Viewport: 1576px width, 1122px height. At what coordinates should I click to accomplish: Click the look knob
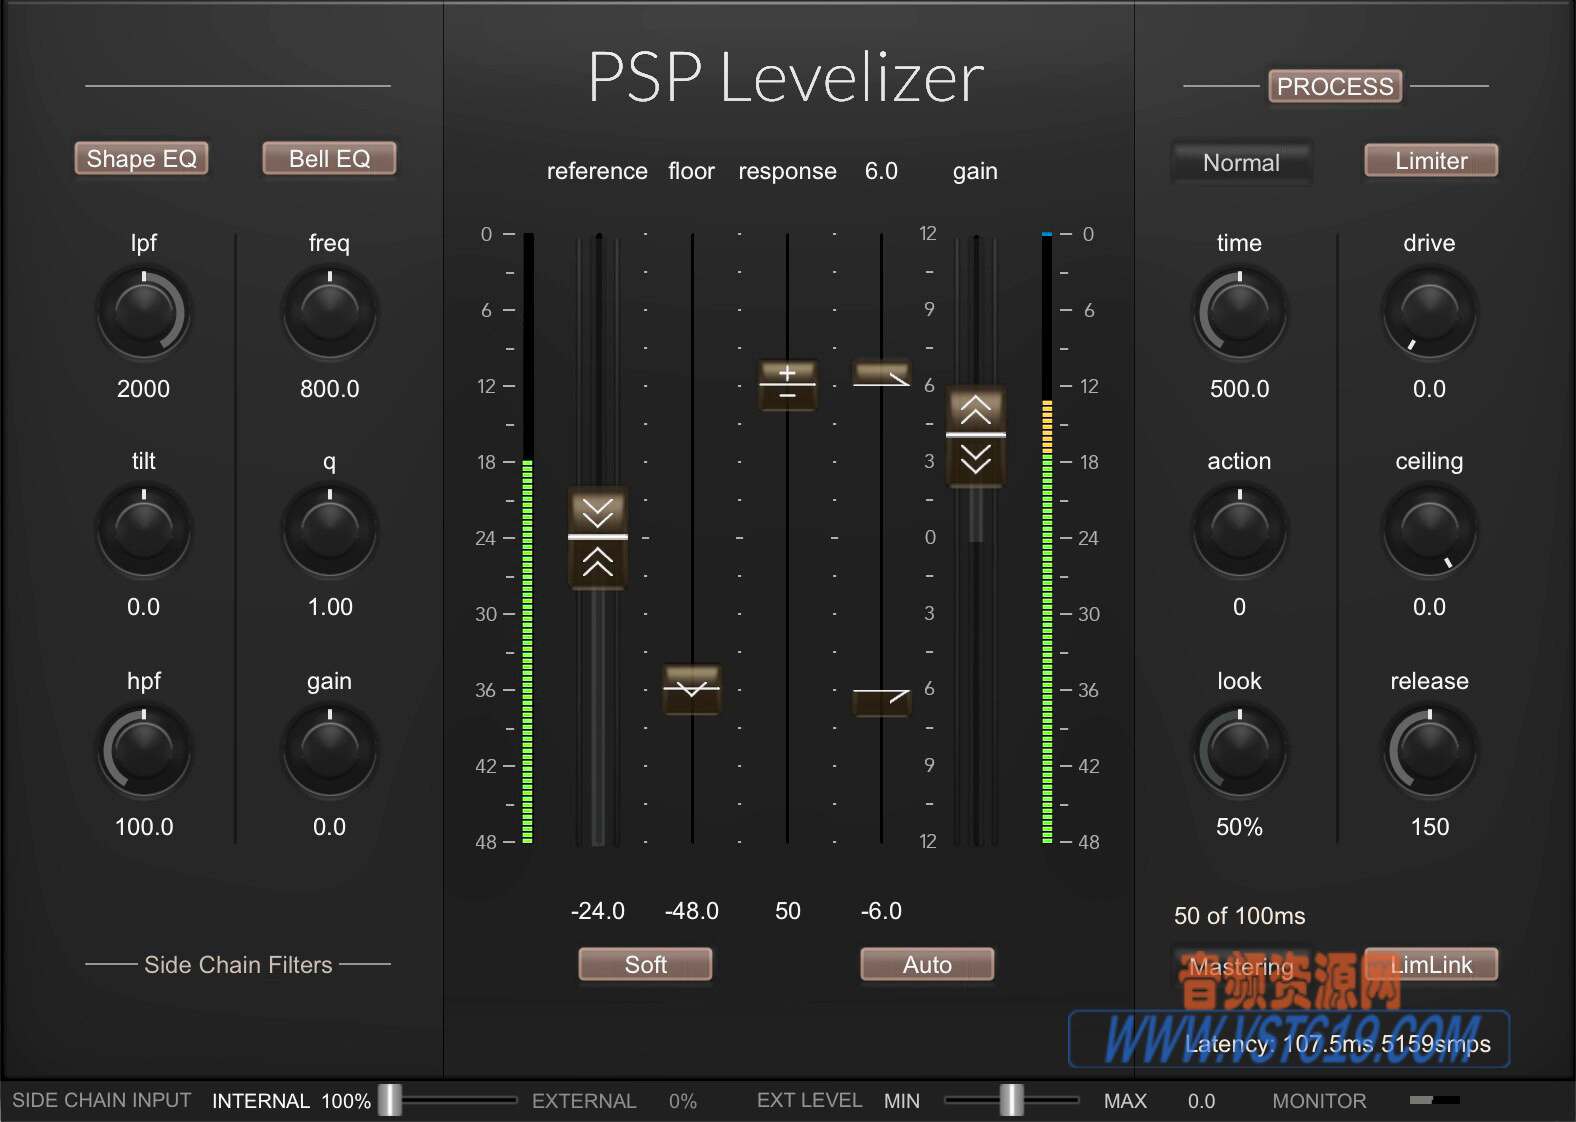point(1240,751)
